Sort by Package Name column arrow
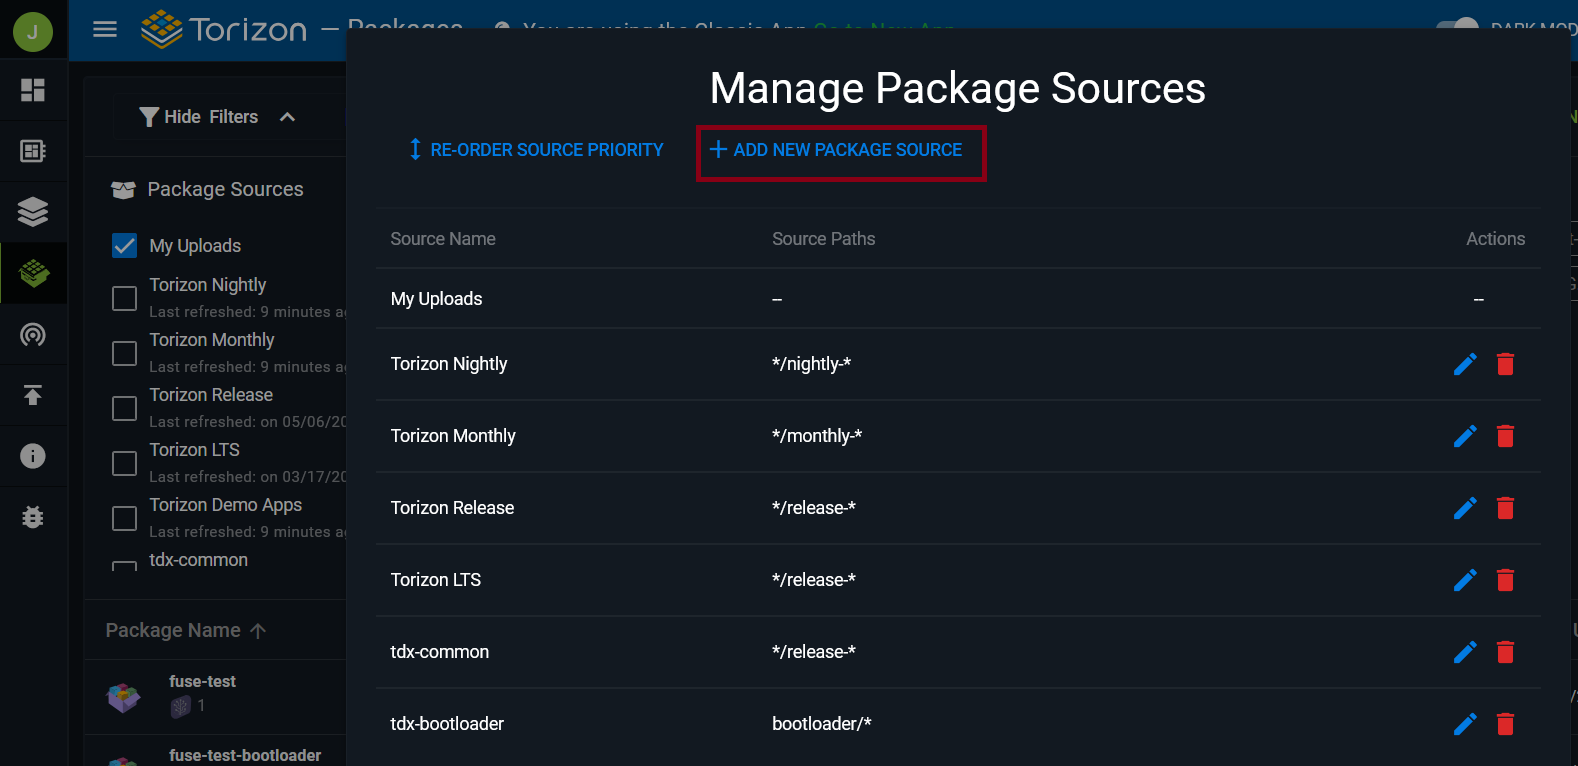 pos(258,631)
